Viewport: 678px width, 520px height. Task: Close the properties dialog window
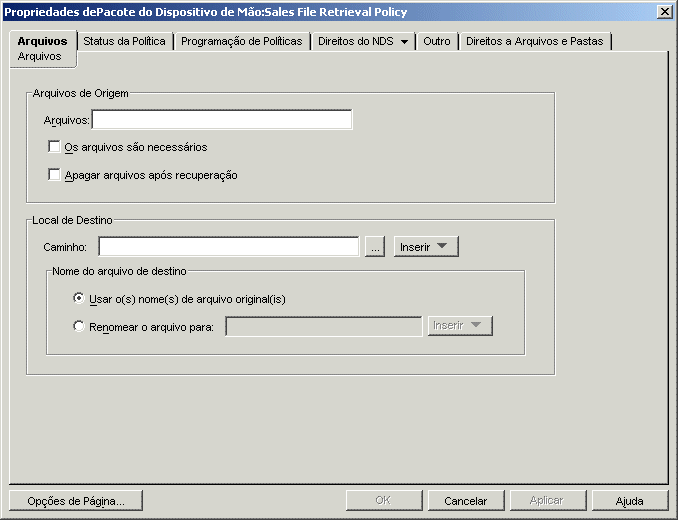tap(665, 12)
